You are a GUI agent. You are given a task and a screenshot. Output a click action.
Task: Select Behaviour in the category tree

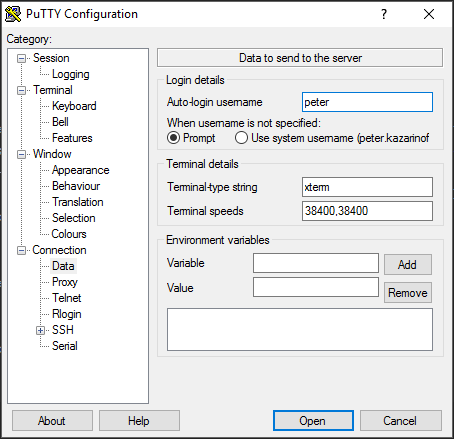76,186
